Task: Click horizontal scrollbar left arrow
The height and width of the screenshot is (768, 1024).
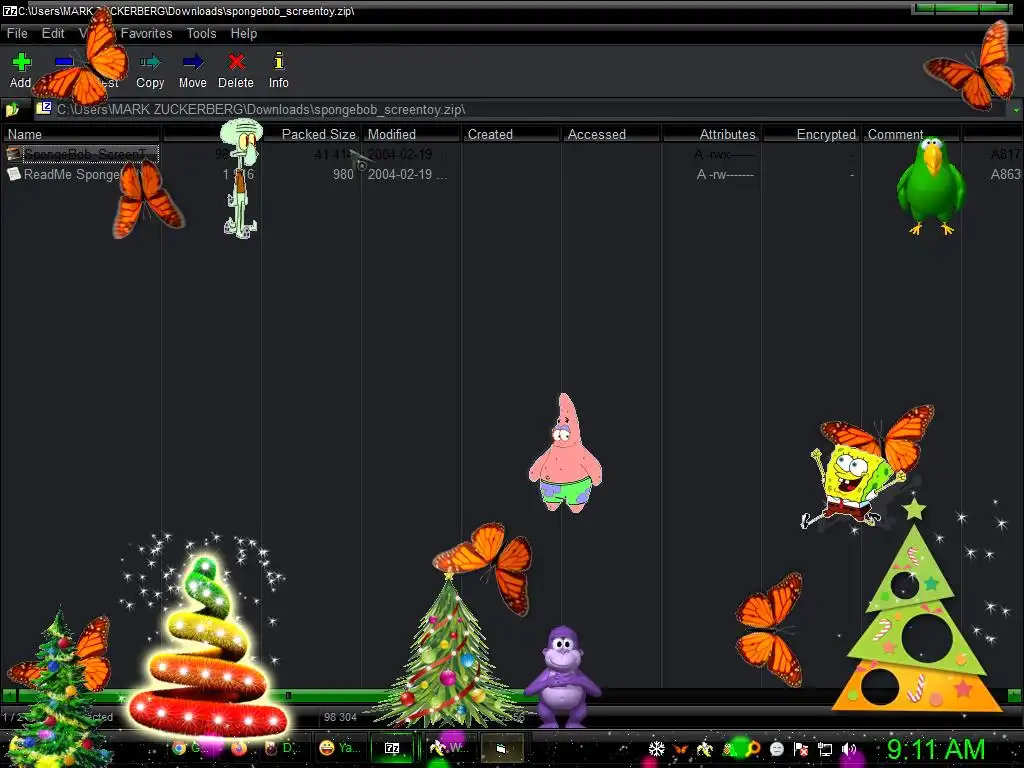Action: coord(9,696)
